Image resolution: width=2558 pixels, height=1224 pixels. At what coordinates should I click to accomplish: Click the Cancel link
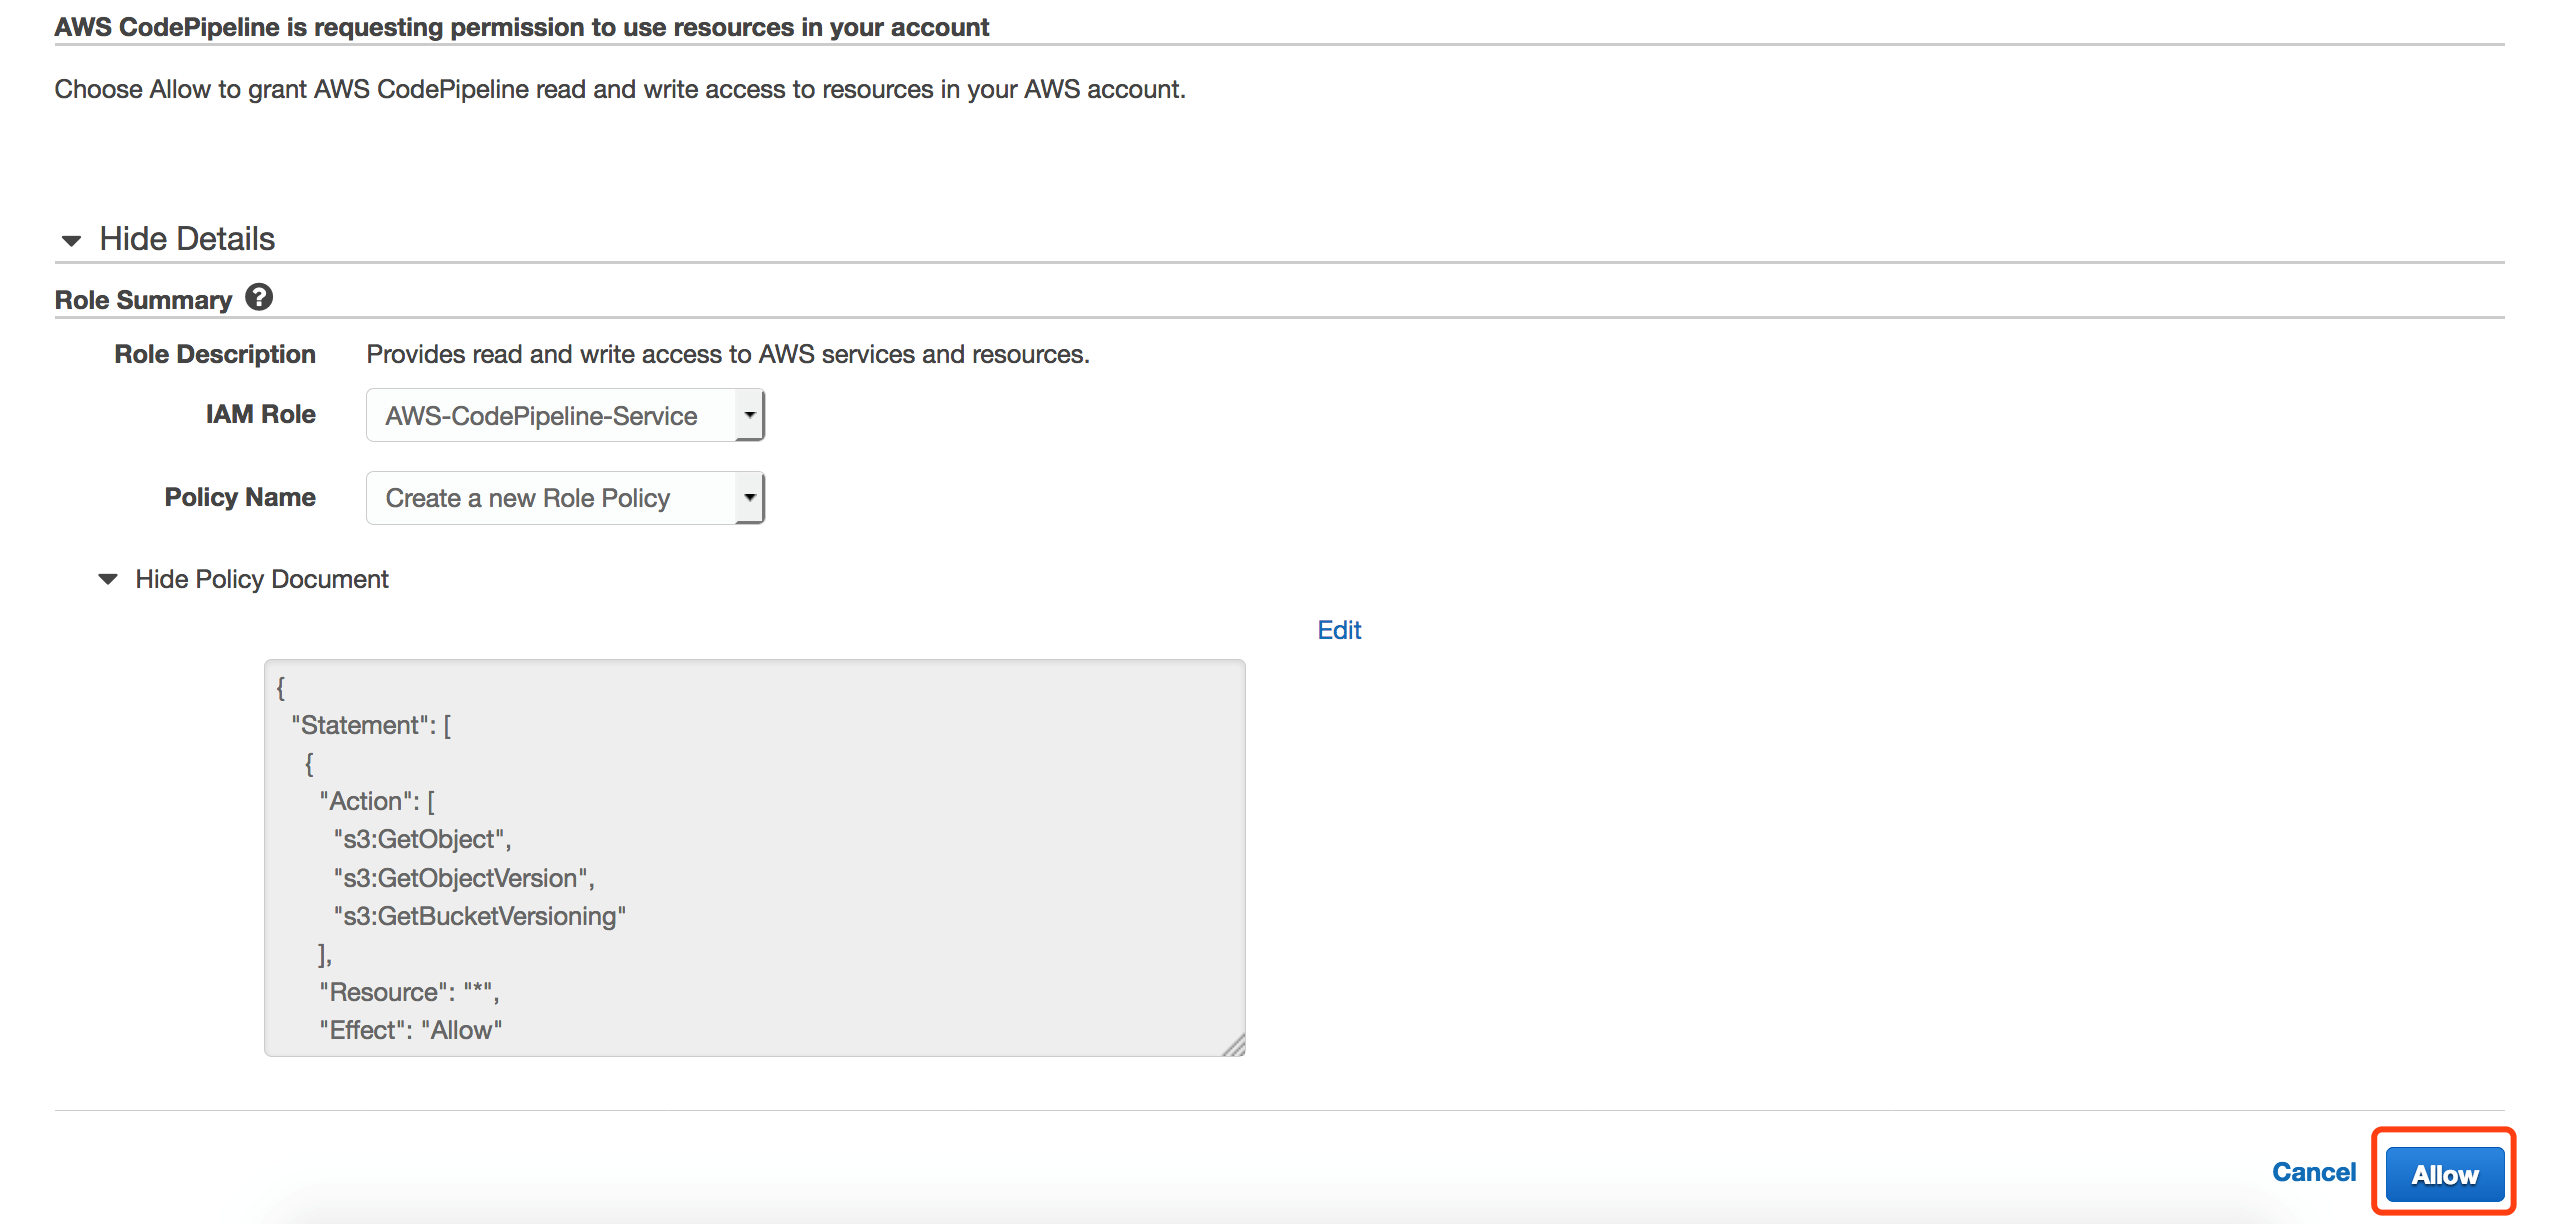(x=2314, y=1172)
